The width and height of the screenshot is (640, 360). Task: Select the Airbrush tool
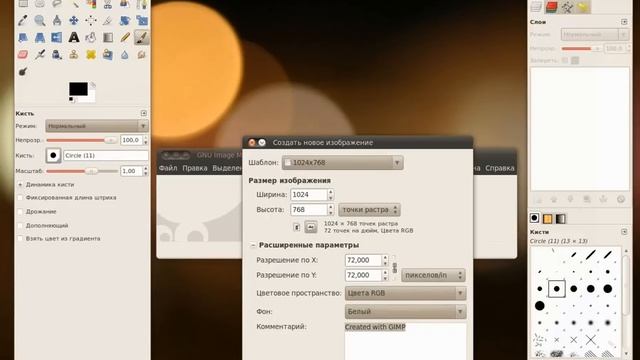(x=40, y=54)
